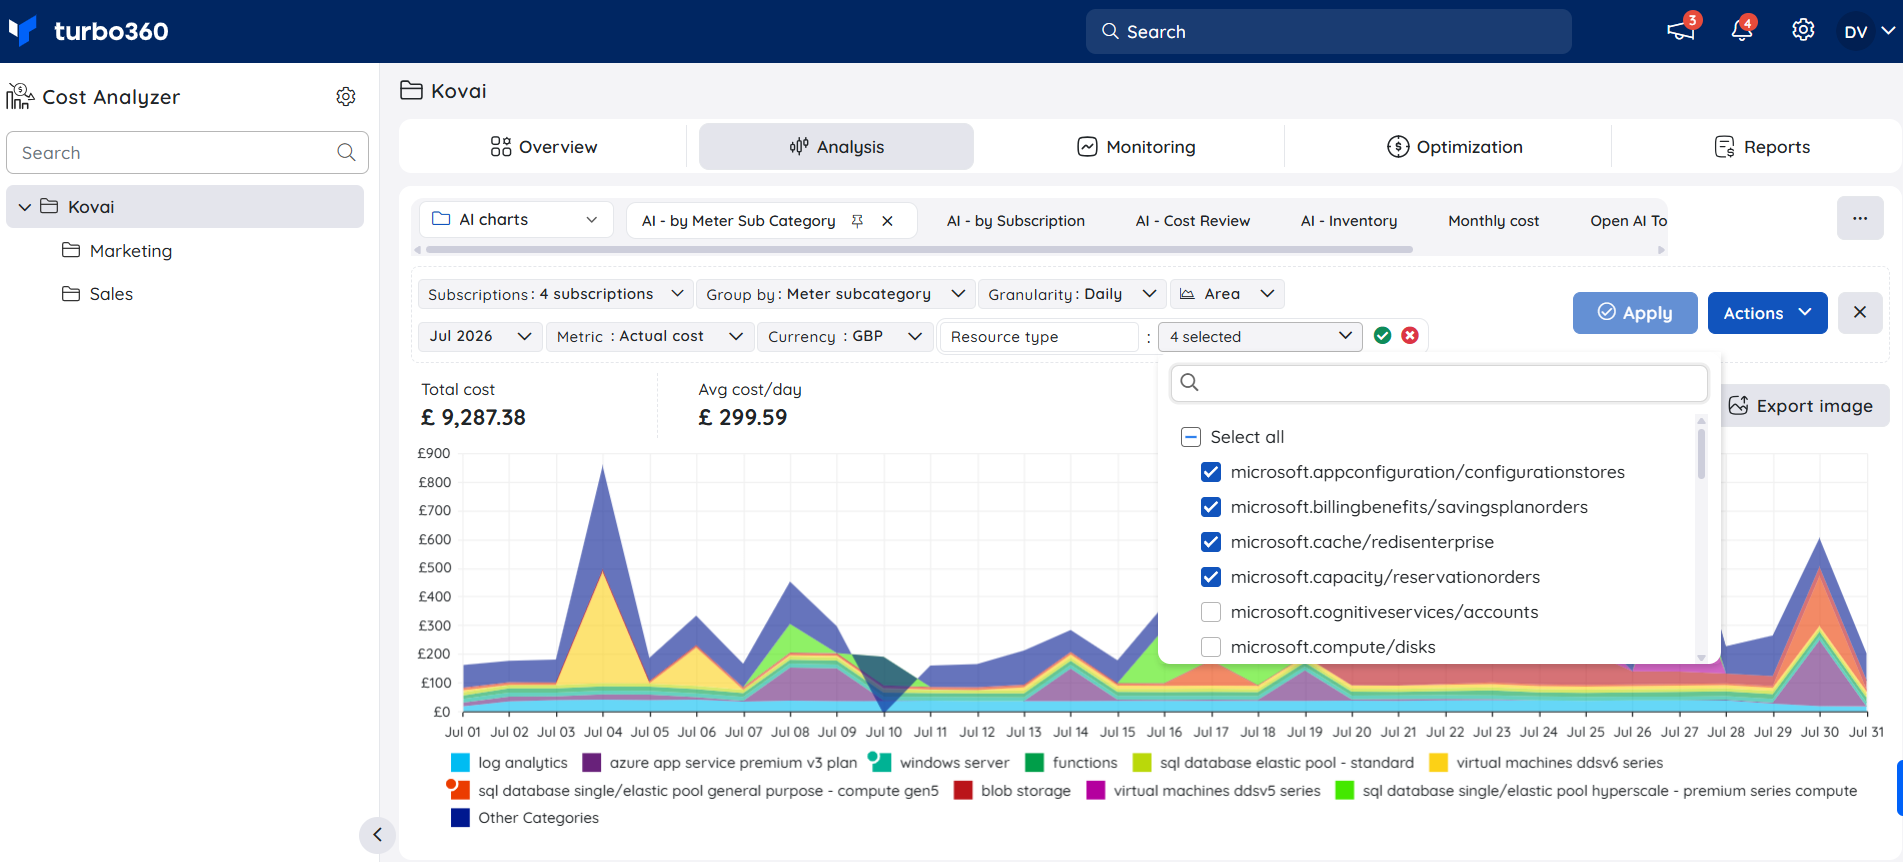Toggle the blob storage legend swatch
Image resolution: width=1903 pixels, height=862 pixels.
963,790
